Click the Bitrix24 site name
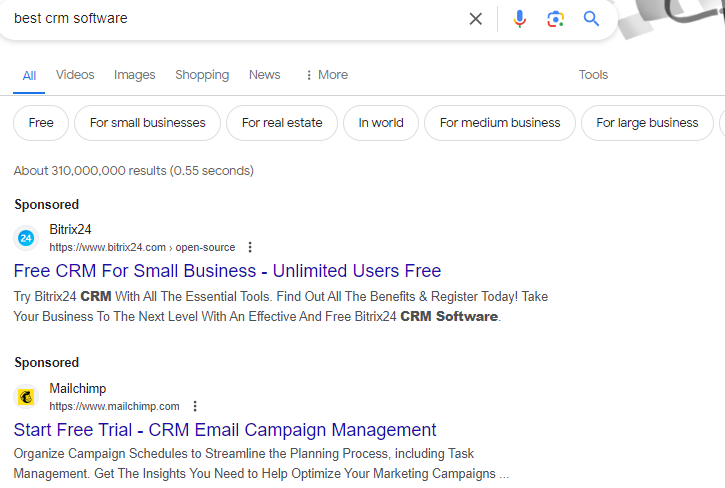This screenshot has width=725, height=488. point(70,229)
